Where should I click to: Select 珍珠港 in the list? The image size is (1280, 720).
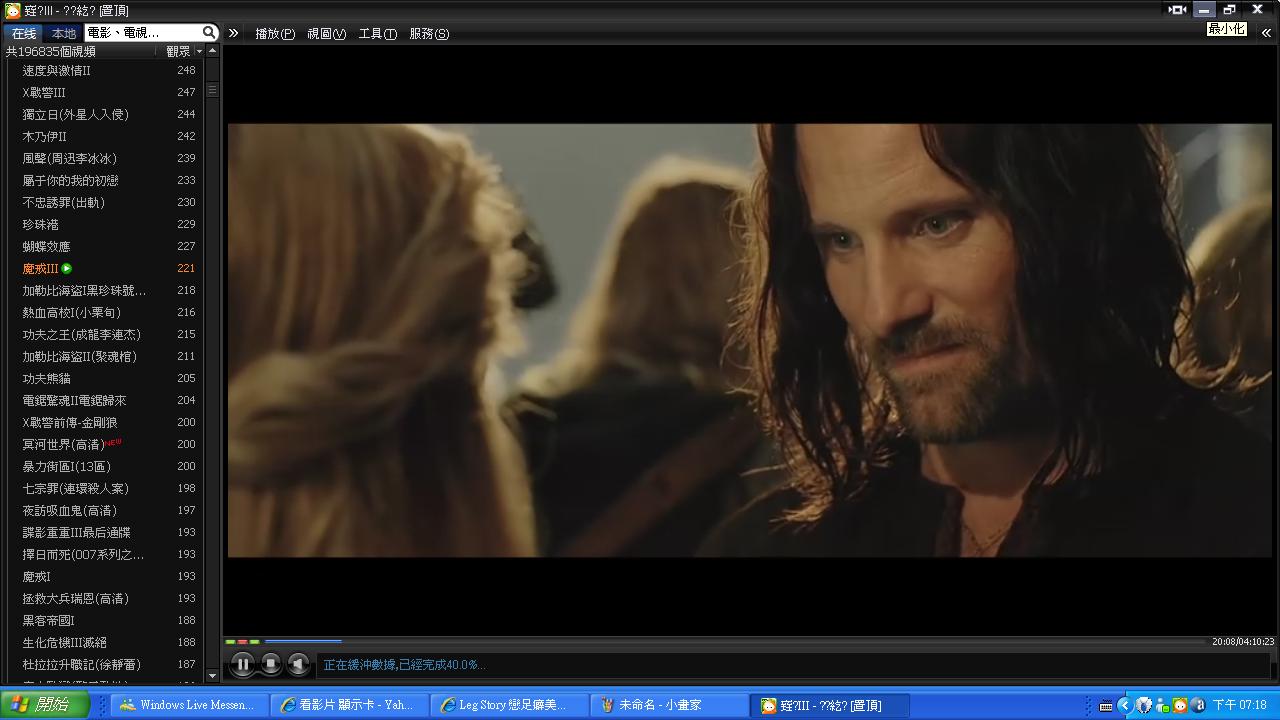pos(41,225)
